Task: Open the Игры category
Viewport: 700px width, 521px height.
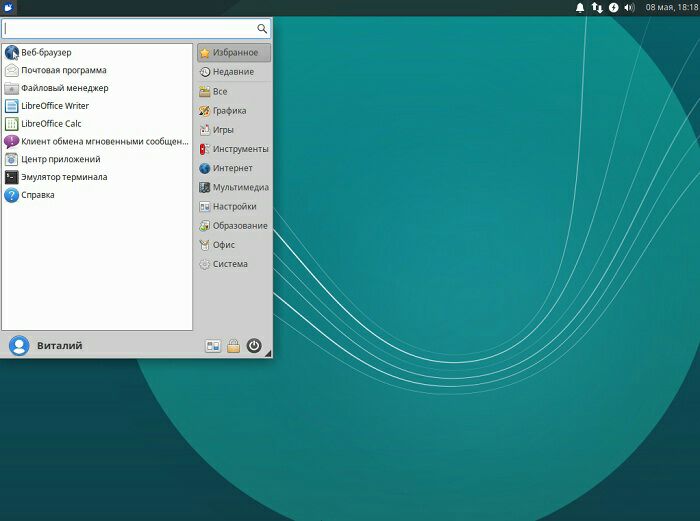Action: click(x=234, y=130)
